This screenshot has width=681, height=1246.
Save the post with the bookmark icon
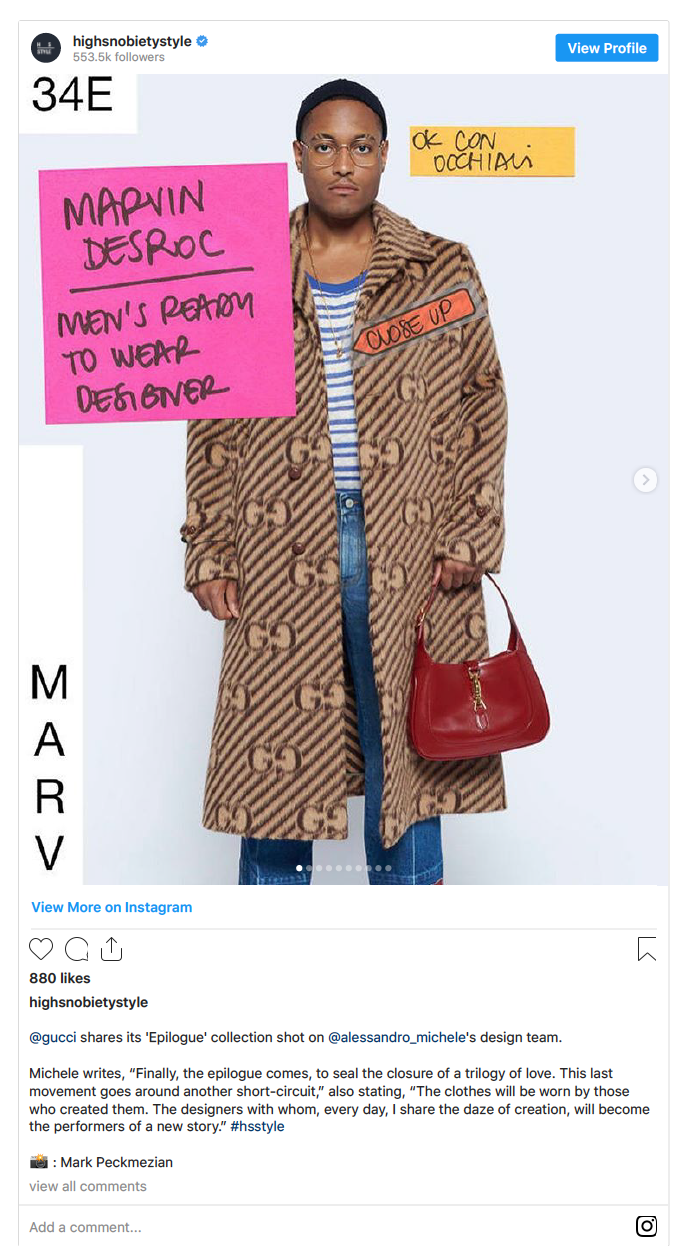click(x=647, y=949)
